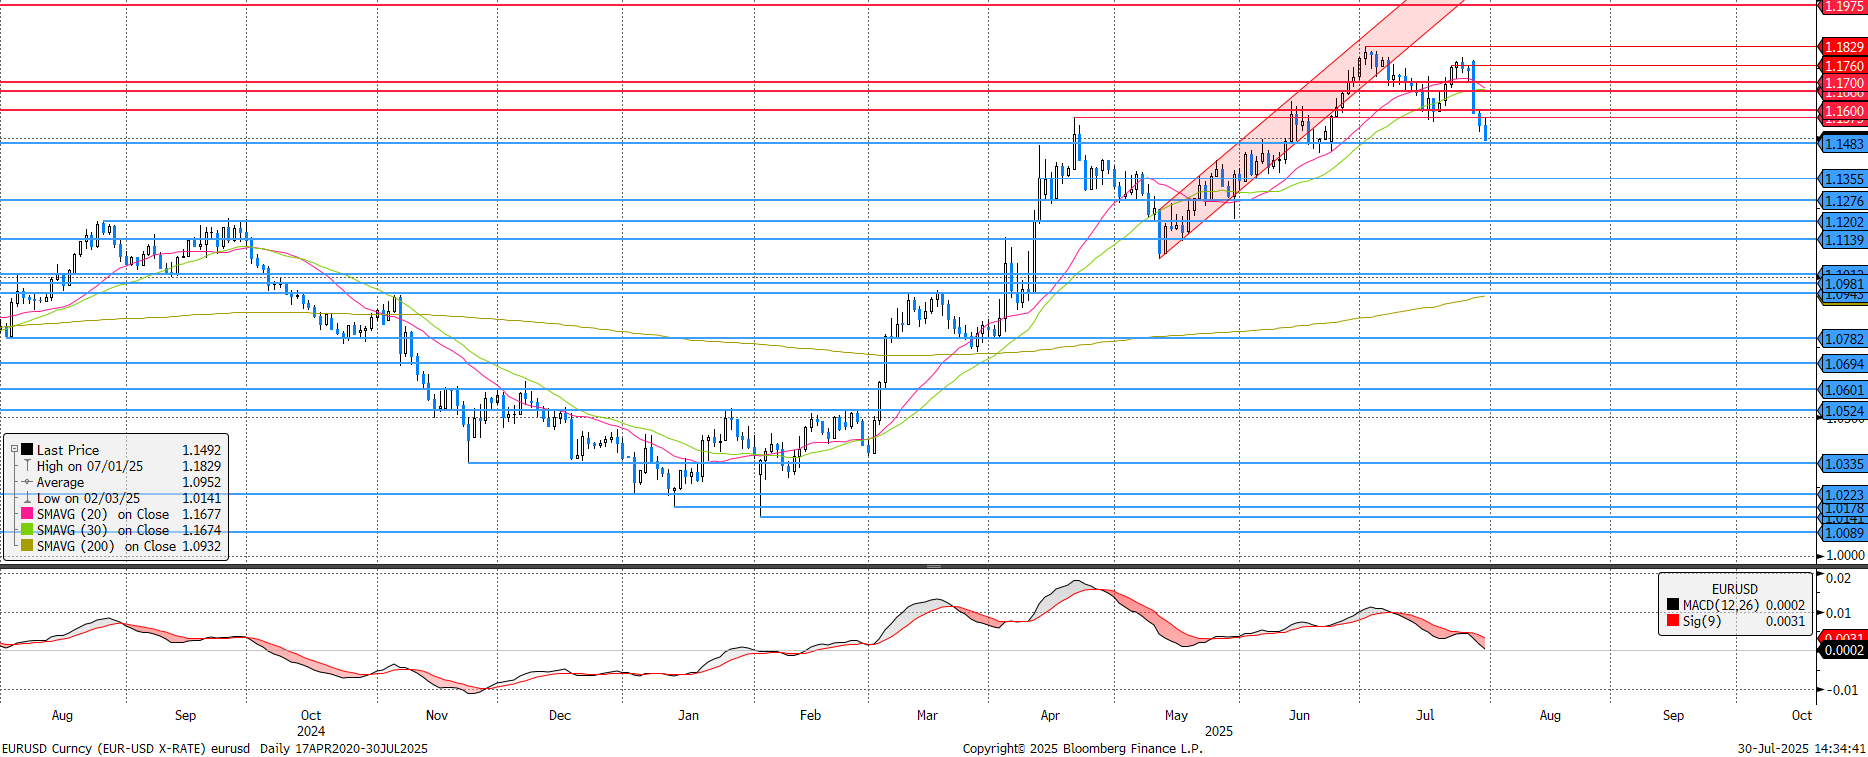Click the blue 1.1483 price tag
Viewport: 1868px width, 757px height.
click(1842, 144)
